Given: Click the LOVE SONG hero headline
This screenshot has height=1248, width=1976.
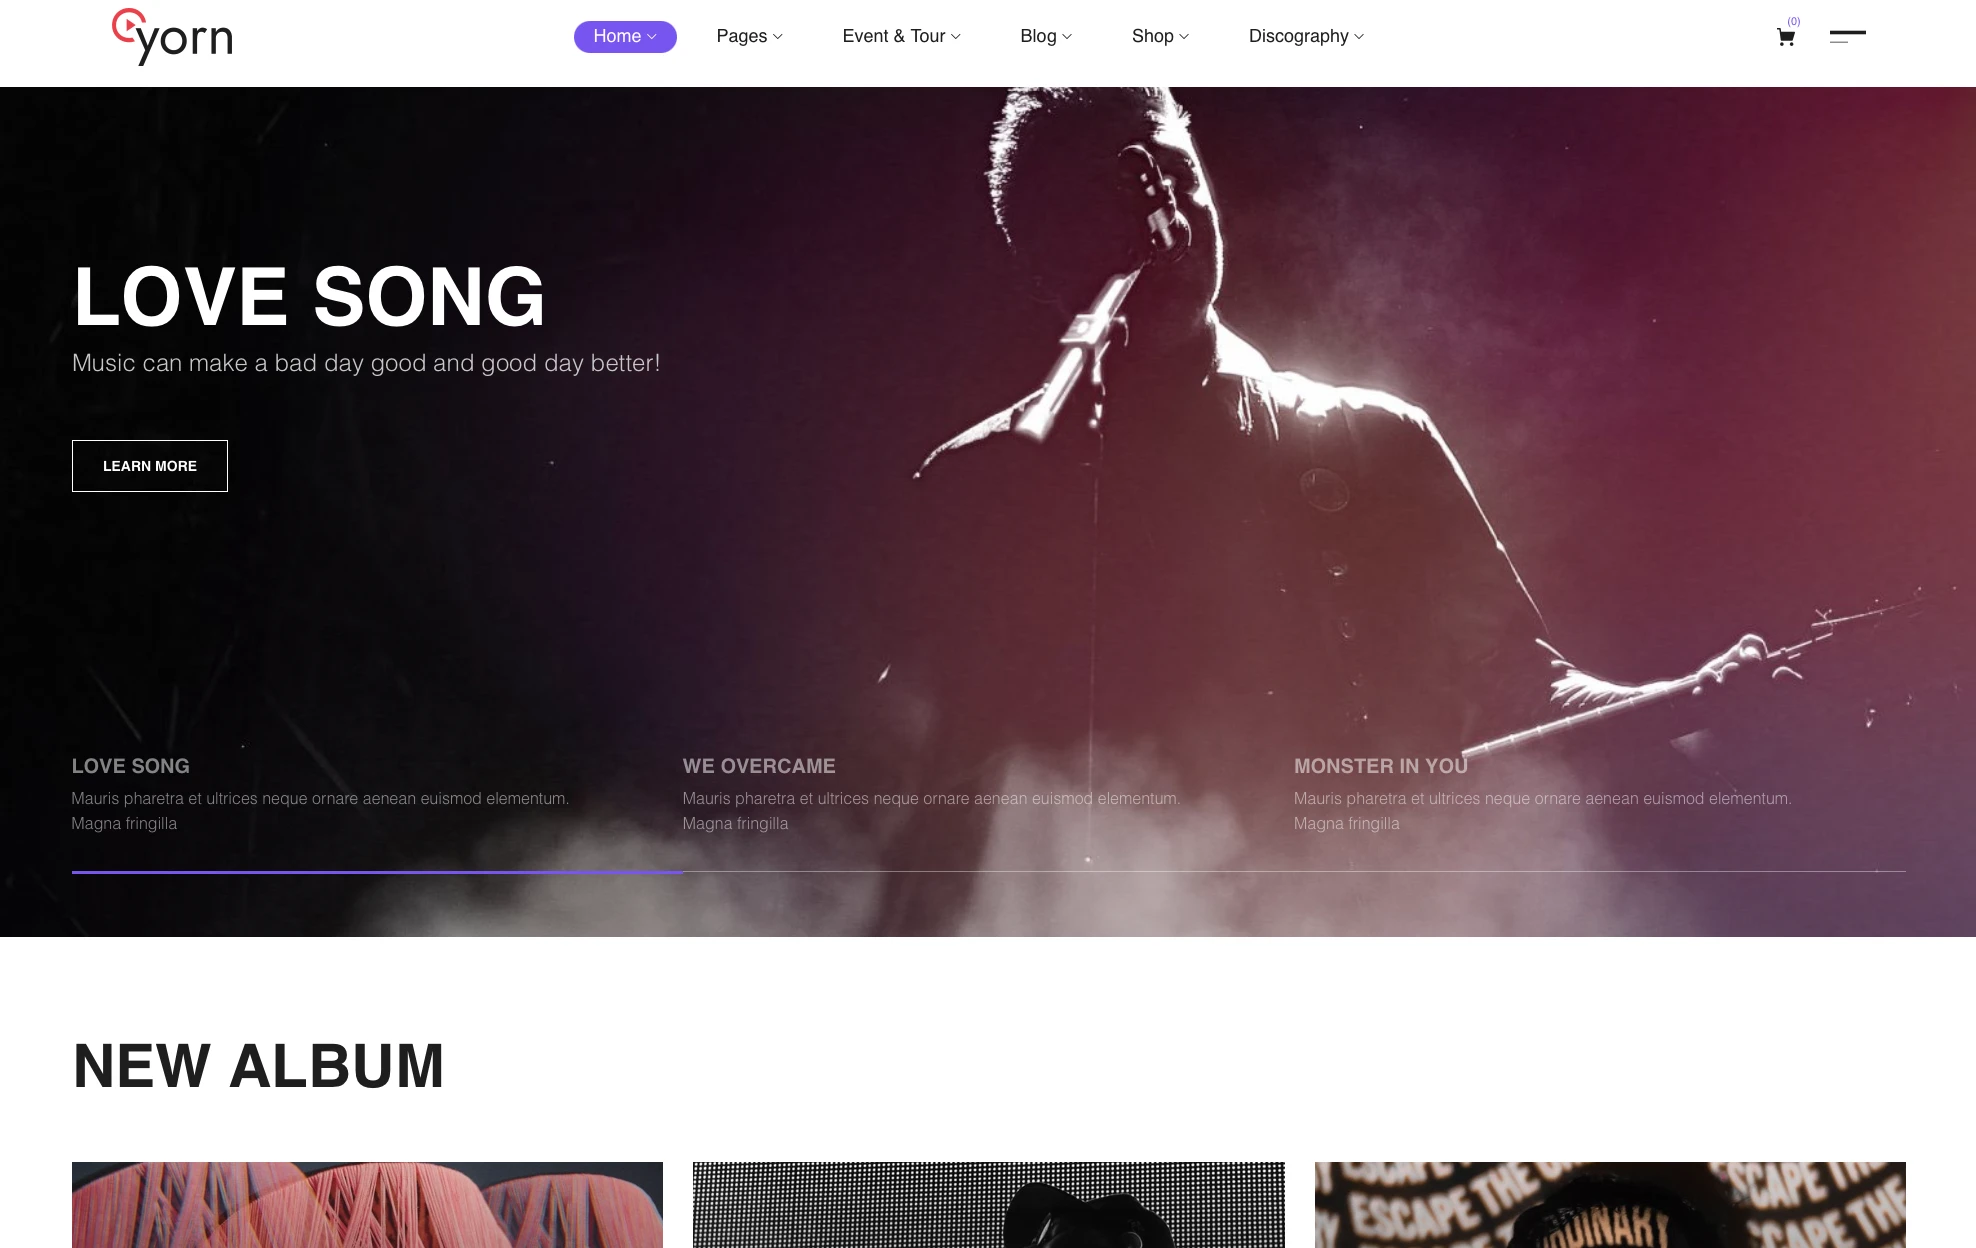Looking at the screenshot, I should click(309, 297).
